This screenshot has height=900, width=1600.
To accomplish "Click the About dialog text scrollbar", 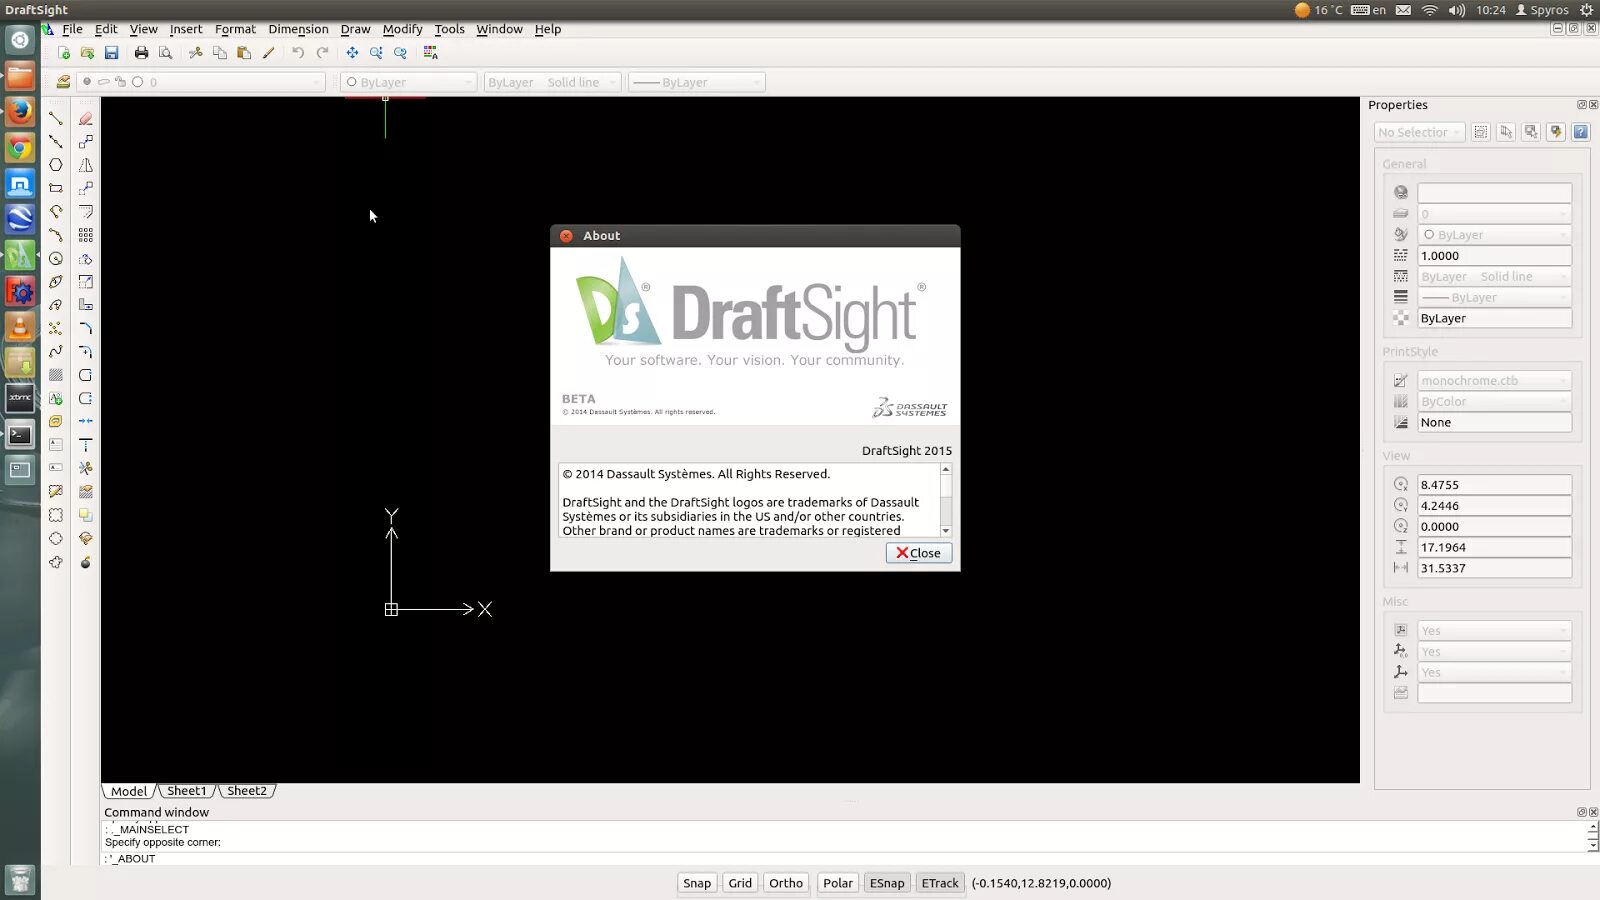I will (946, 500).
